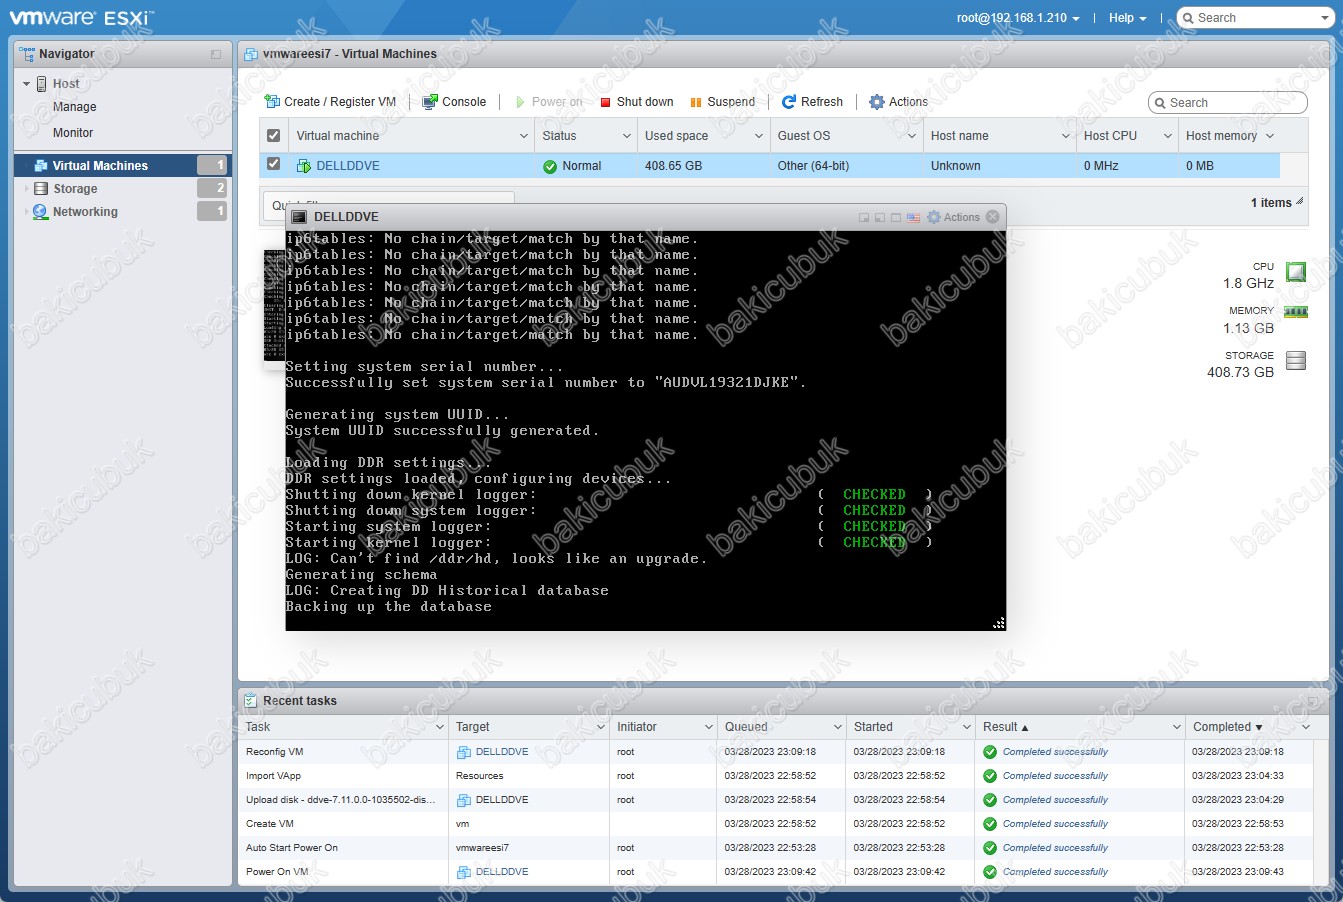Click the VMware ESXi logo
The height and width of the screenshot is (902, 1343).
point(82,17)
